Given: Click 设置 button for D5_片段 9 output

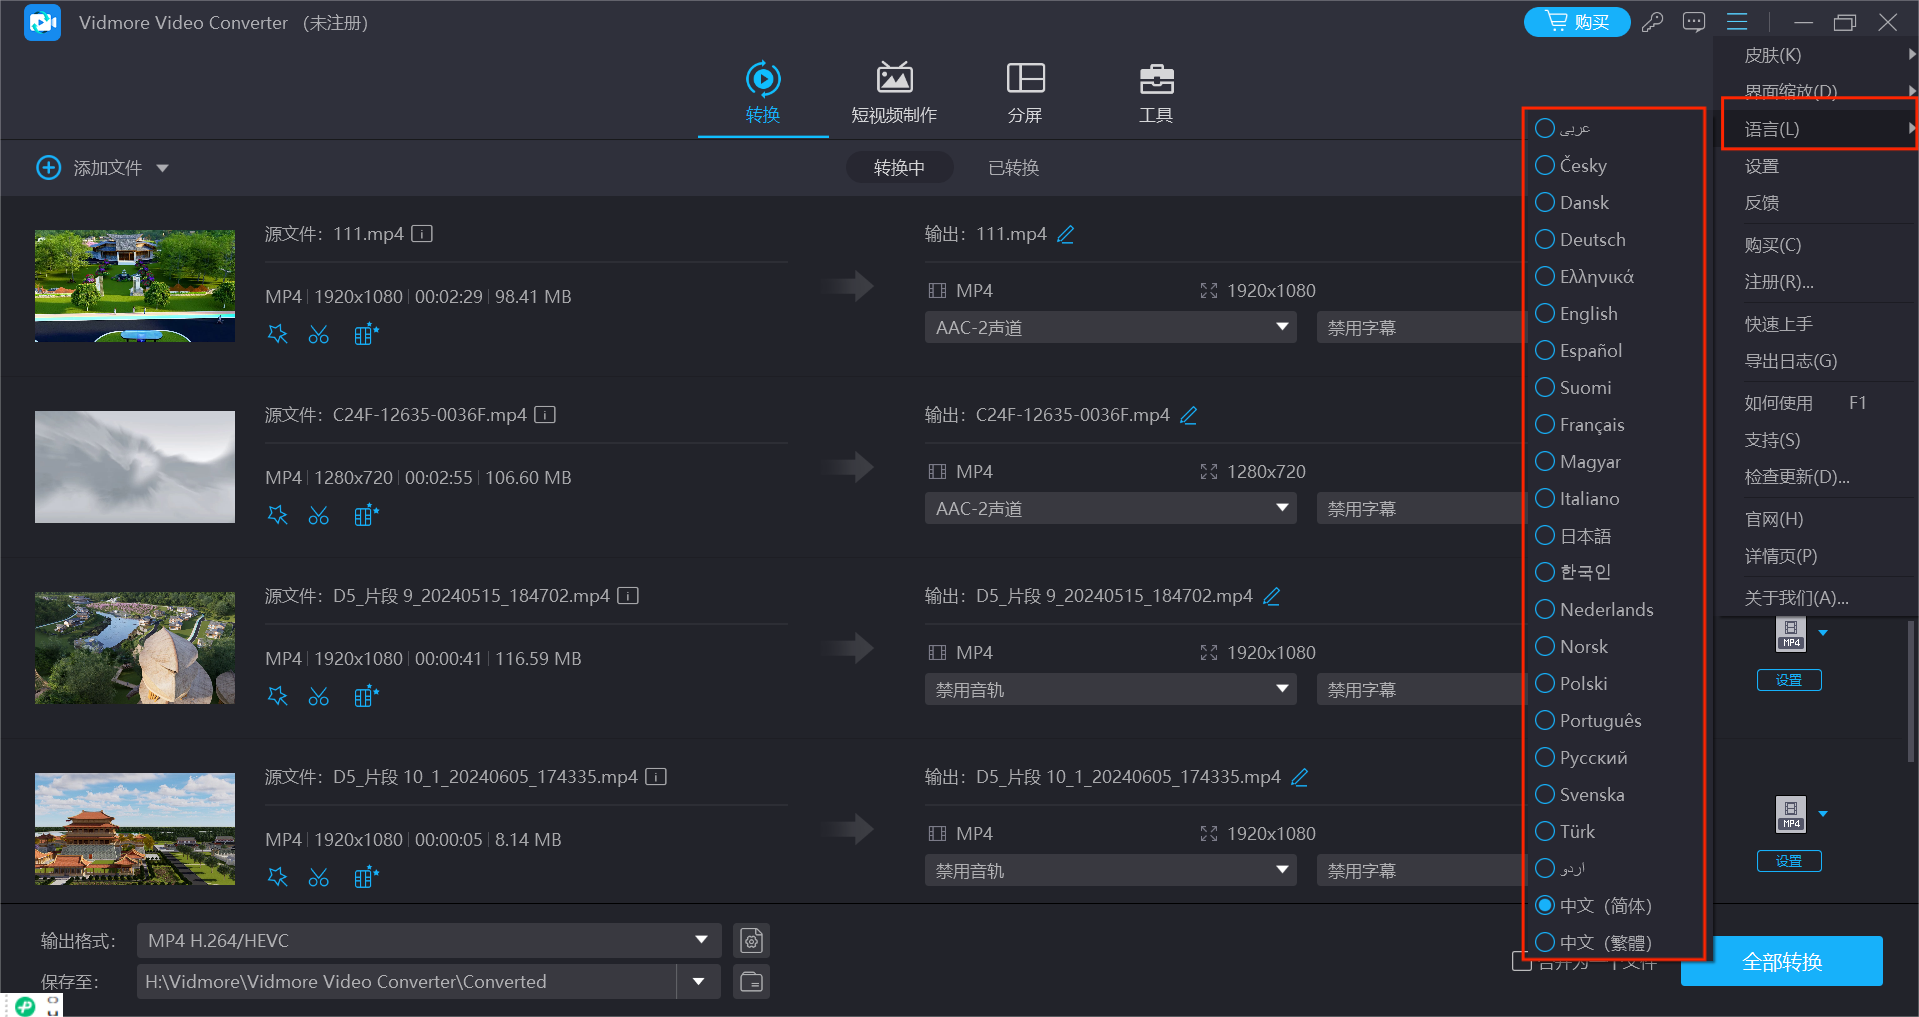Looking at the screenshot, I should [1789, 680].
